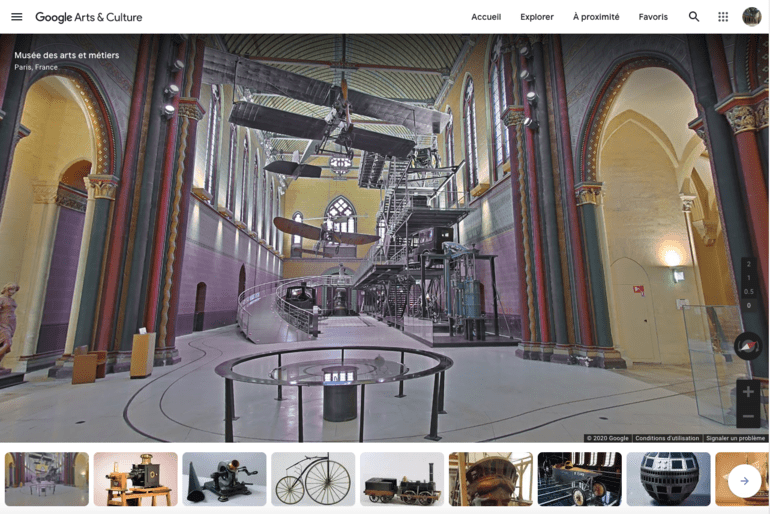Click the Google Arts & Culture logo
Image resolution: width=770 pixels, height=514 pixels.
pos(89,17)
